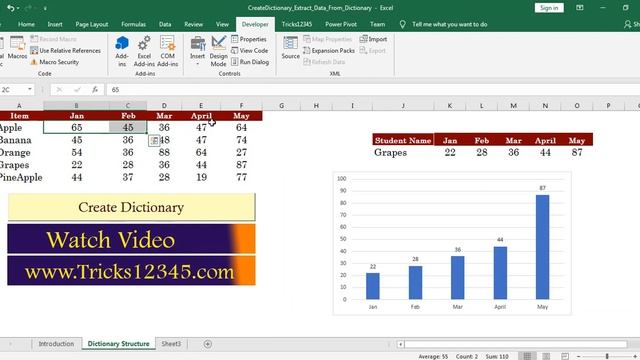Viewport: 640px width, 360px height.
Task: Click the Quick Analysis icon
Action: [x=154, y=141]
